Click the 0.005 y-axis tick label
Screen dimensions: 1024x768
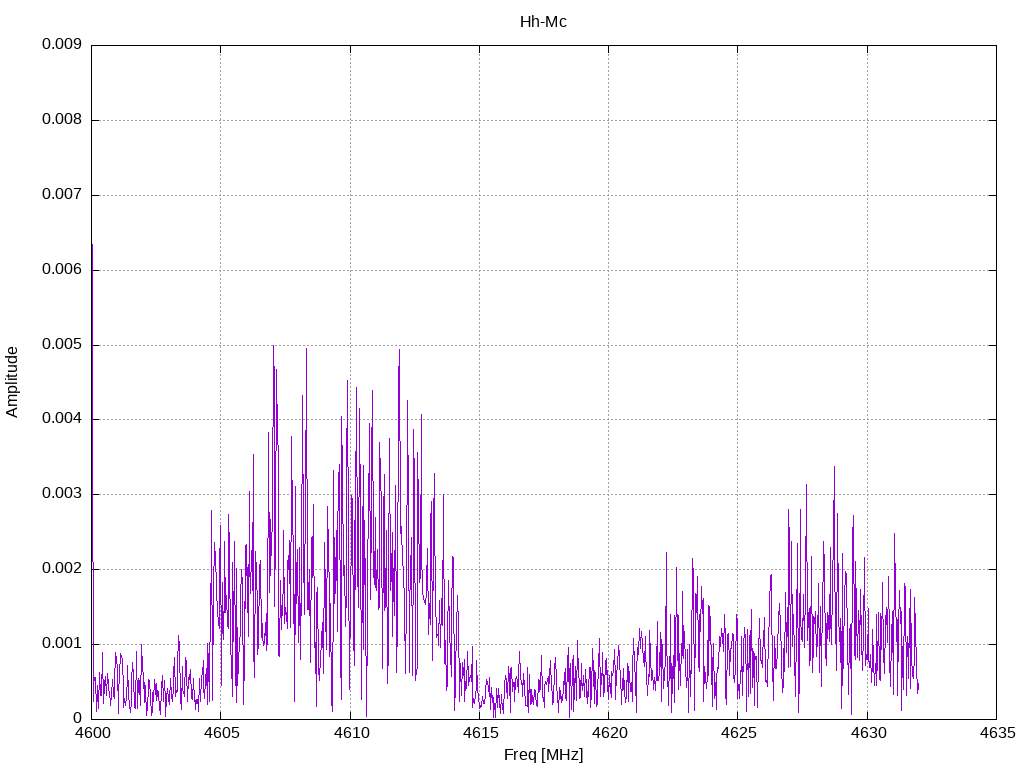tap(61, 345)
